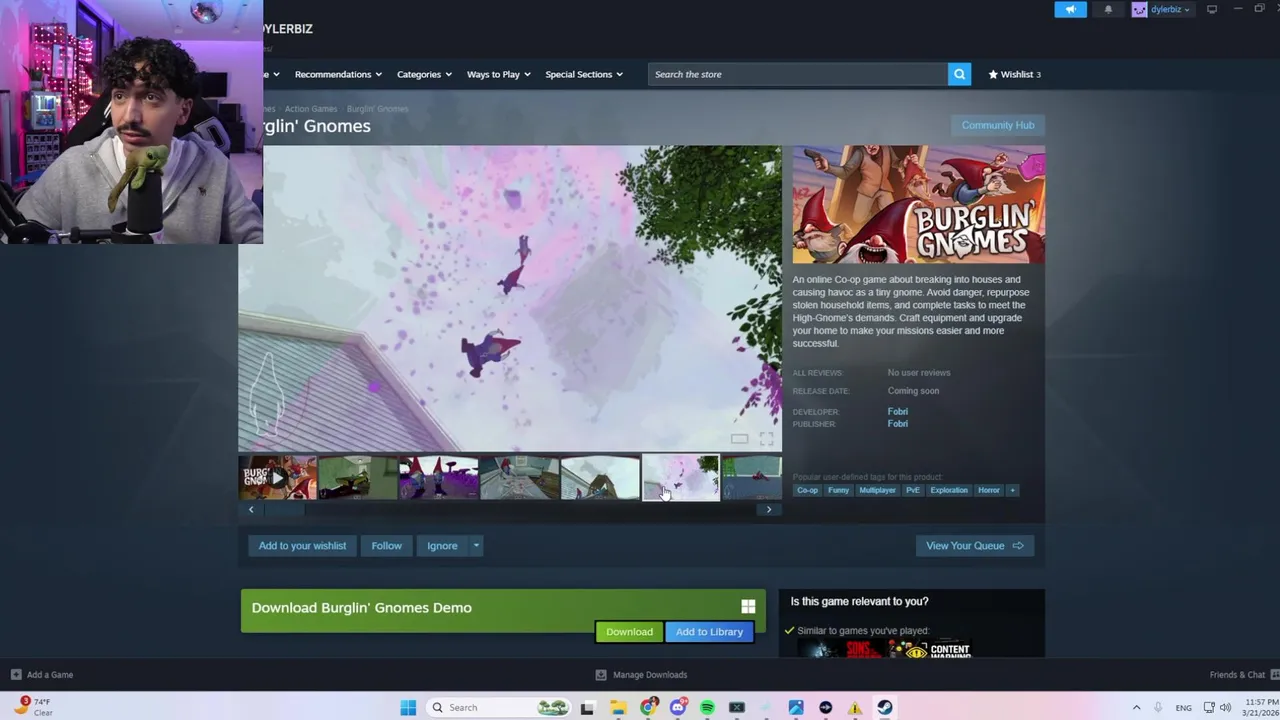
Task: Open Task View on taskbar
Action: [x=587, y=707]
